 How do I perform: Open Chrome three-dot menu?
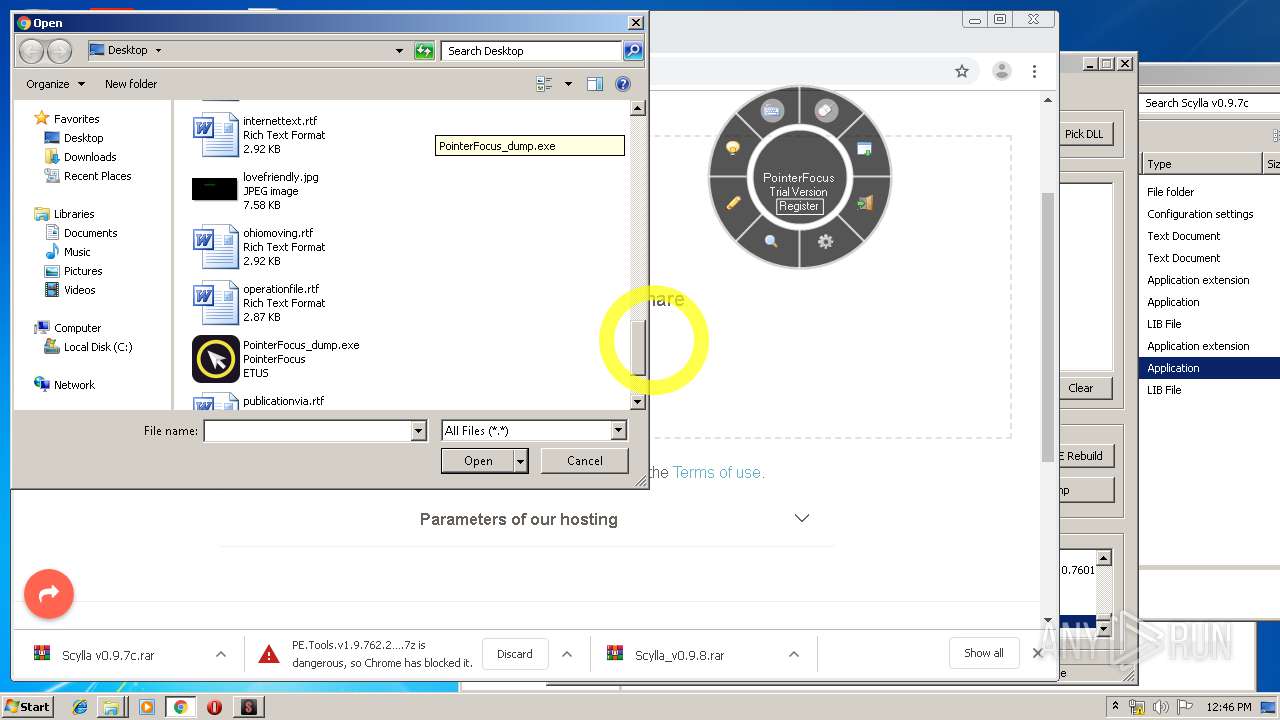(x=1034, y=71)
